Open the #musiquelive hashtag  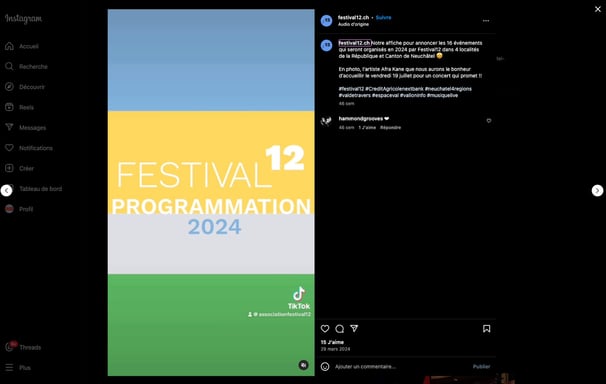[442, 95]
